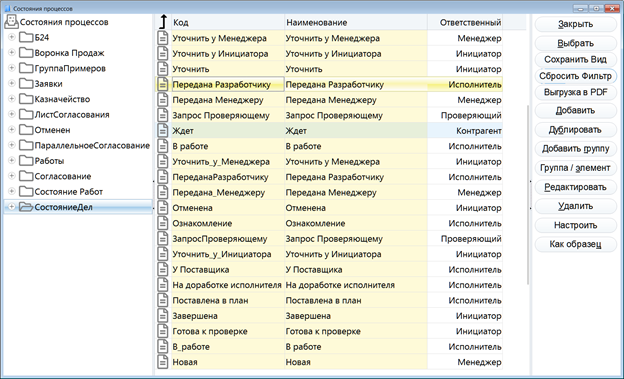This screenshot has width=624, height=379.
Task: Click the Согласование folder icon
Action: [26, 176]
